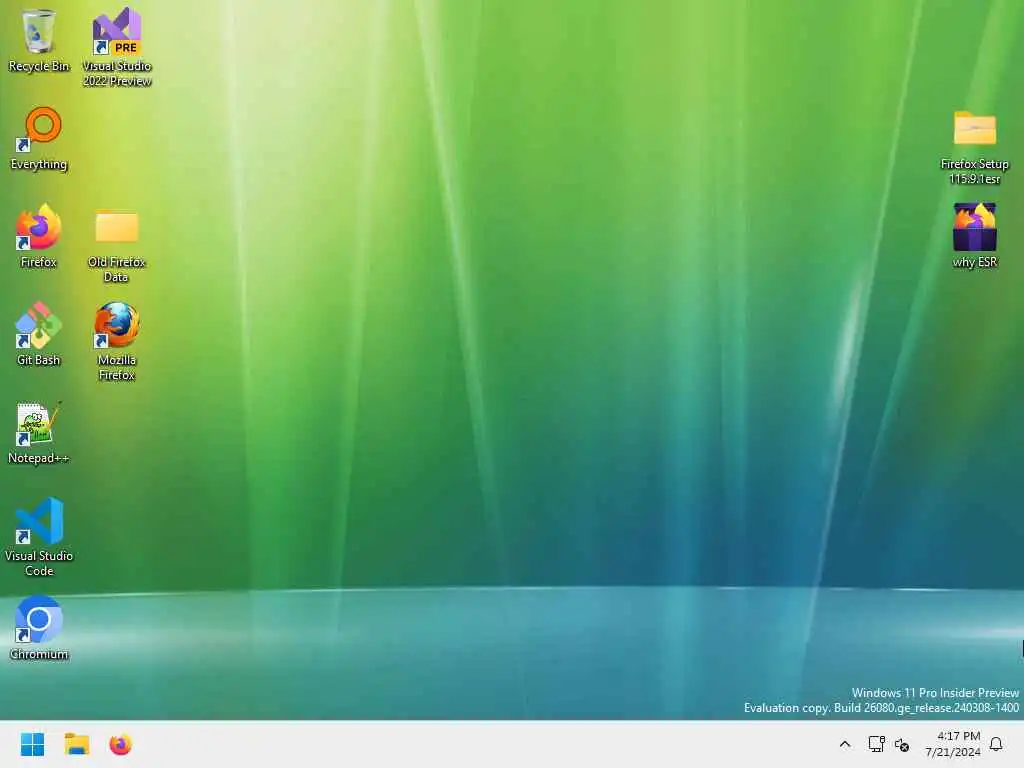Screen dimensions: 1024x768
Task: Open File Explorer from the taskbar
Action: pos(76,744)
